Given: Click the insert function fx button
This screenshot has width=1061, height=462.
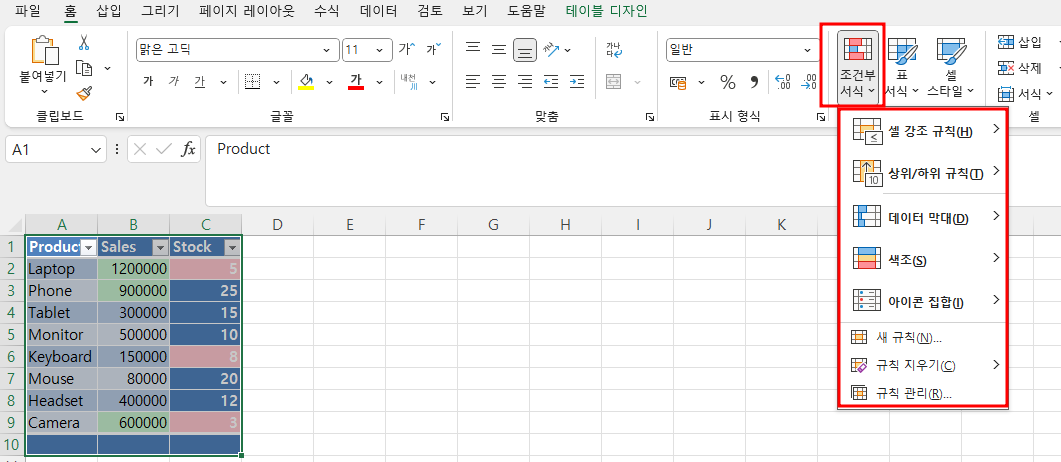Looking at the screenshot, I should [188, 149].
